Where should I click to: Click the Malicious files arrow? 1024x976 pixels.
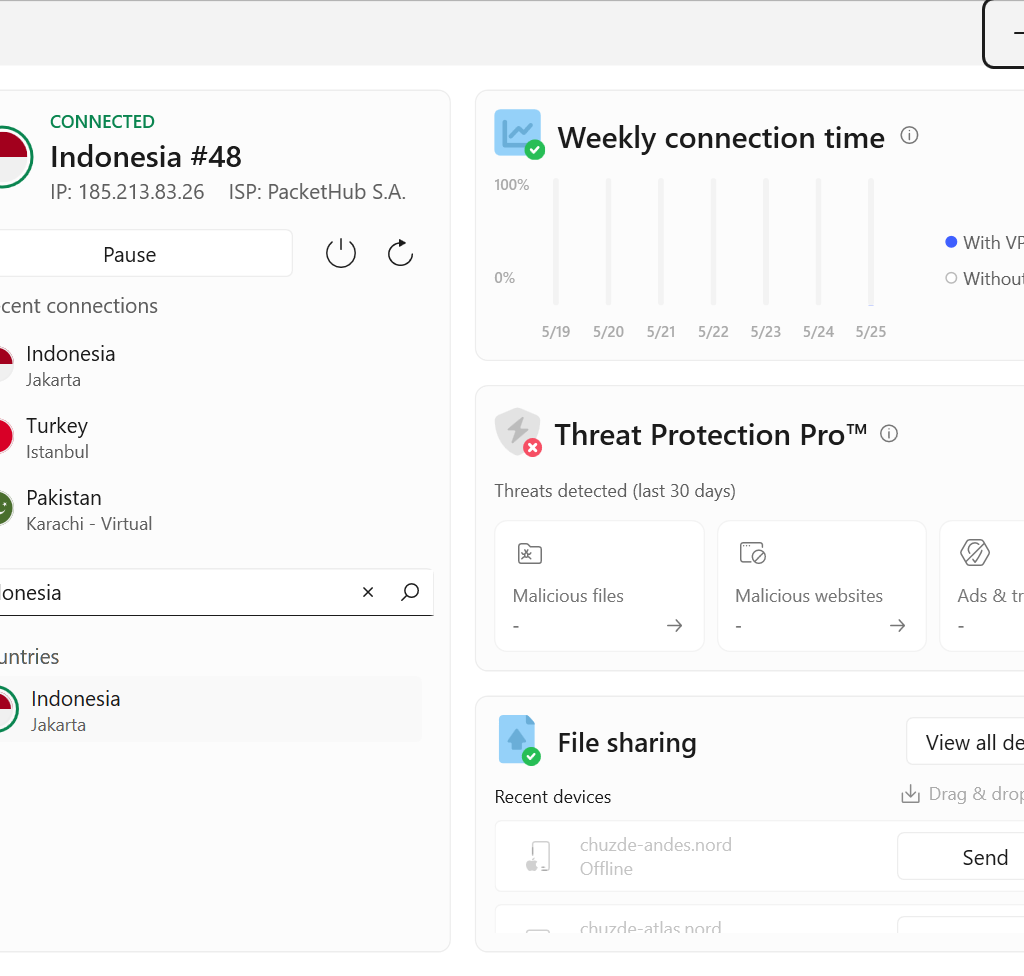(675, 626)
